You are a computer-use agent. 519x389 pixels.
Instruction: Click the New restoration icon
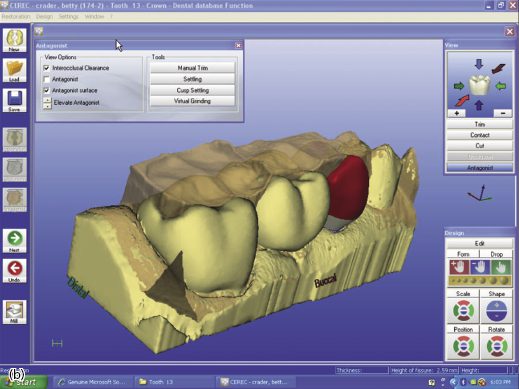(x=14, y=40)
